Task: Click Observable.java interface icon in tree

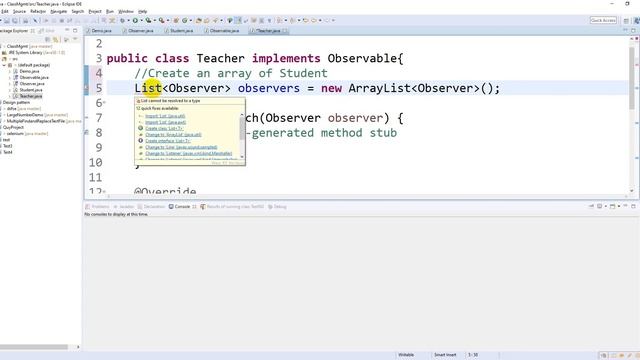Action: tap(16, 78)
